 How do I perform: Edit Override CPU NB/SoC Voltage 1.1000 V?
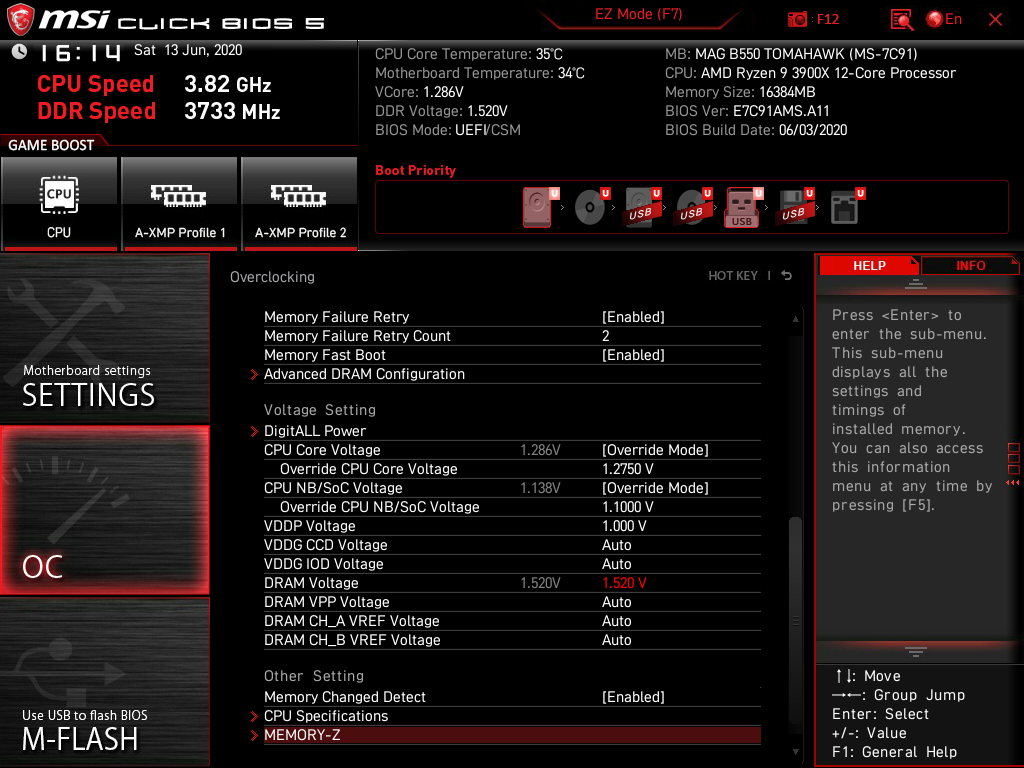pyautogui.click(x=628, y=507)
